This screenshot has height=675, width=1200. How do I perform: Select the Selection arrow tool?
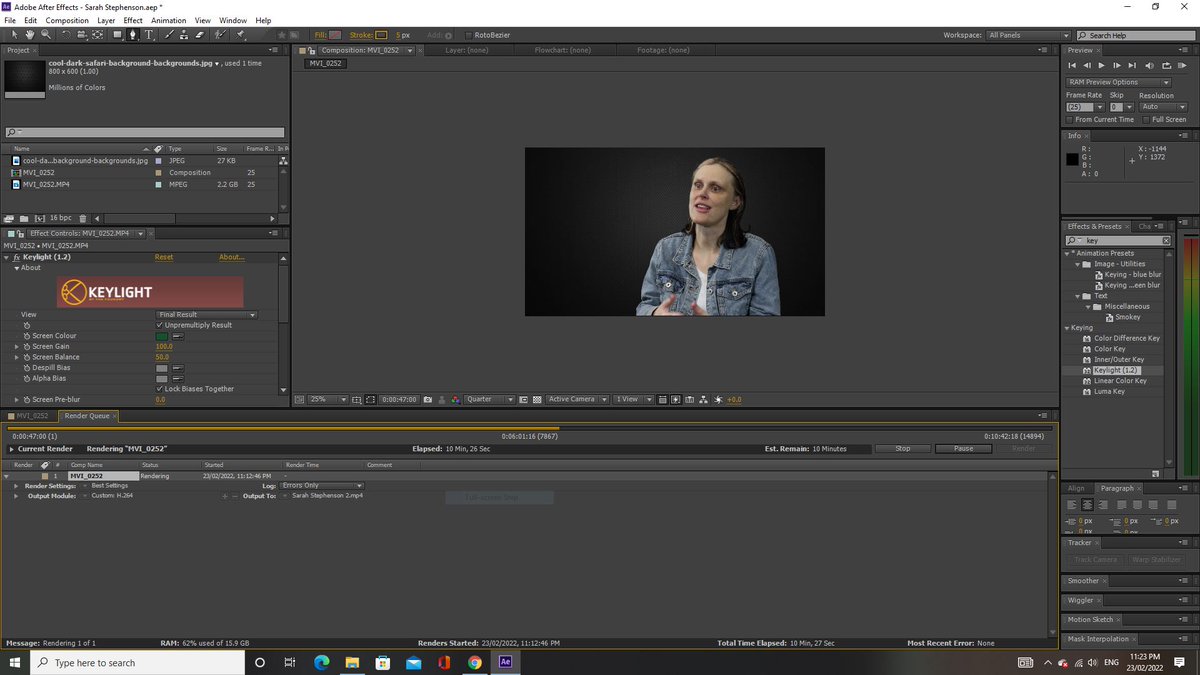coord(15,34)
